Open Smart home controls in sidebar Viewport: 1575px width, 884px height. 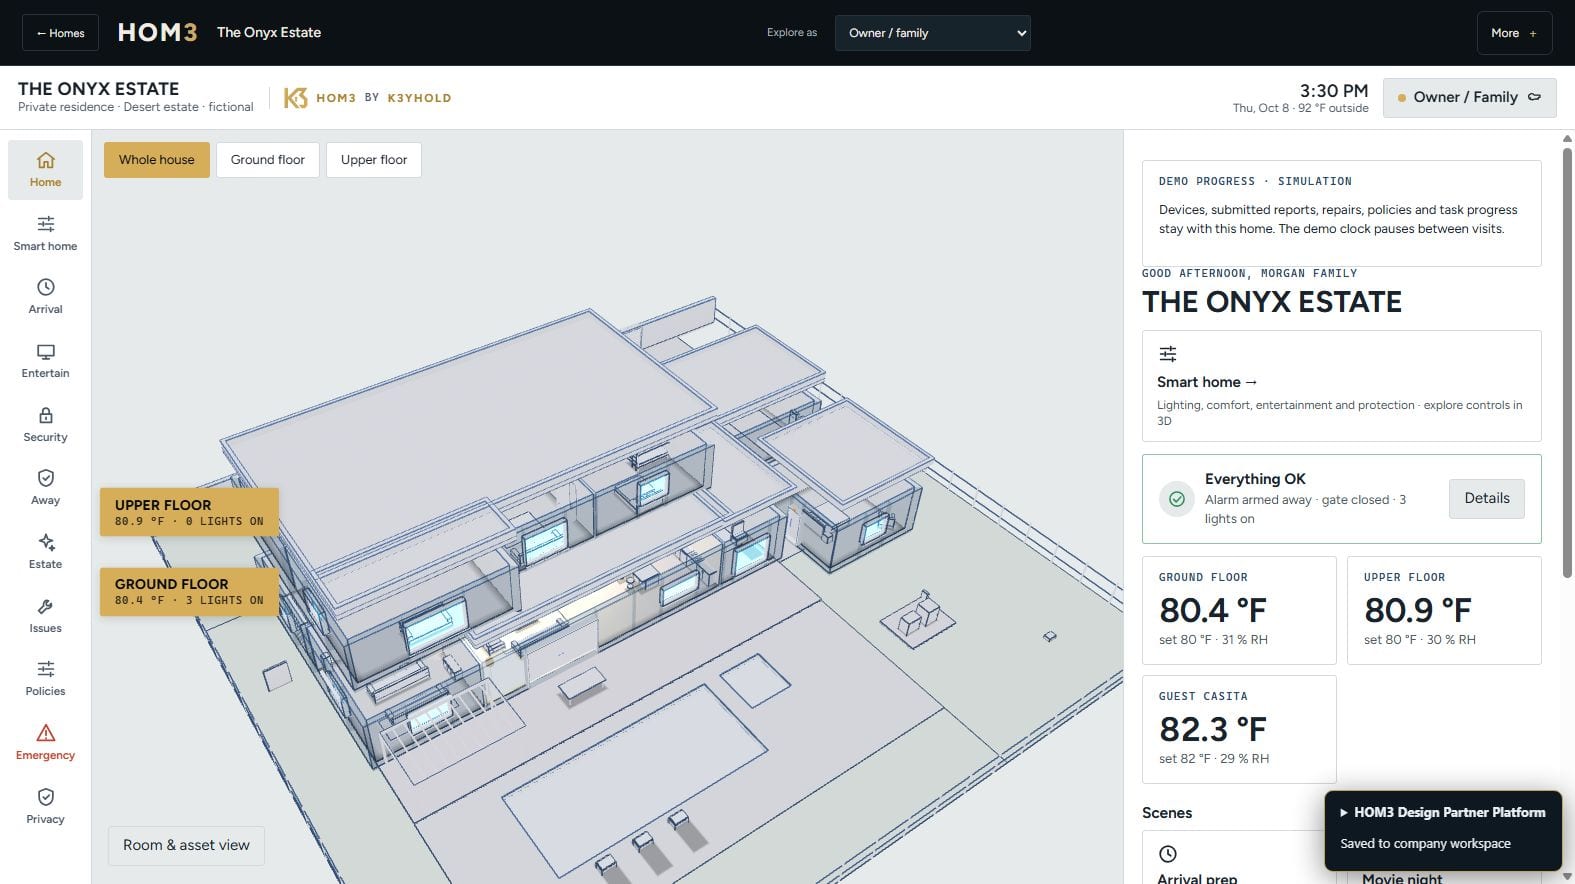pyautogui.click(x=45, y=233)
